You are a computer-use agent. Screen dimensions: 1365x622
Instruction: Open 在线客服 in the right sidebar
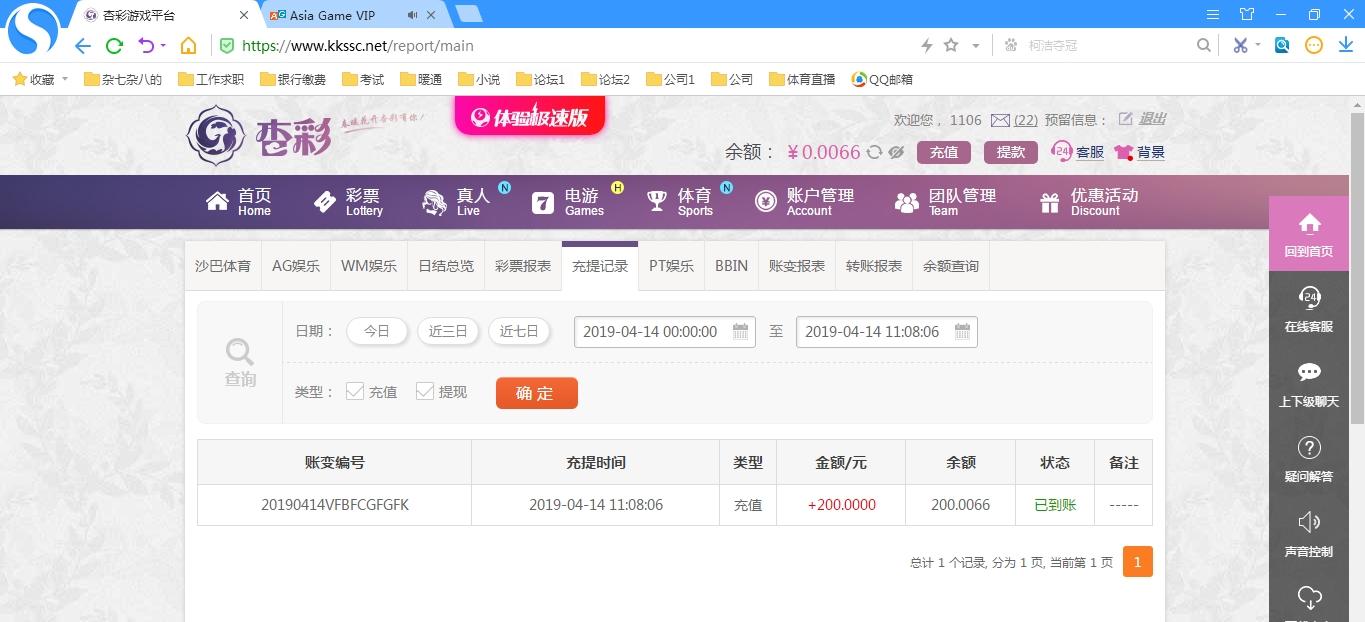point(1309,308)
